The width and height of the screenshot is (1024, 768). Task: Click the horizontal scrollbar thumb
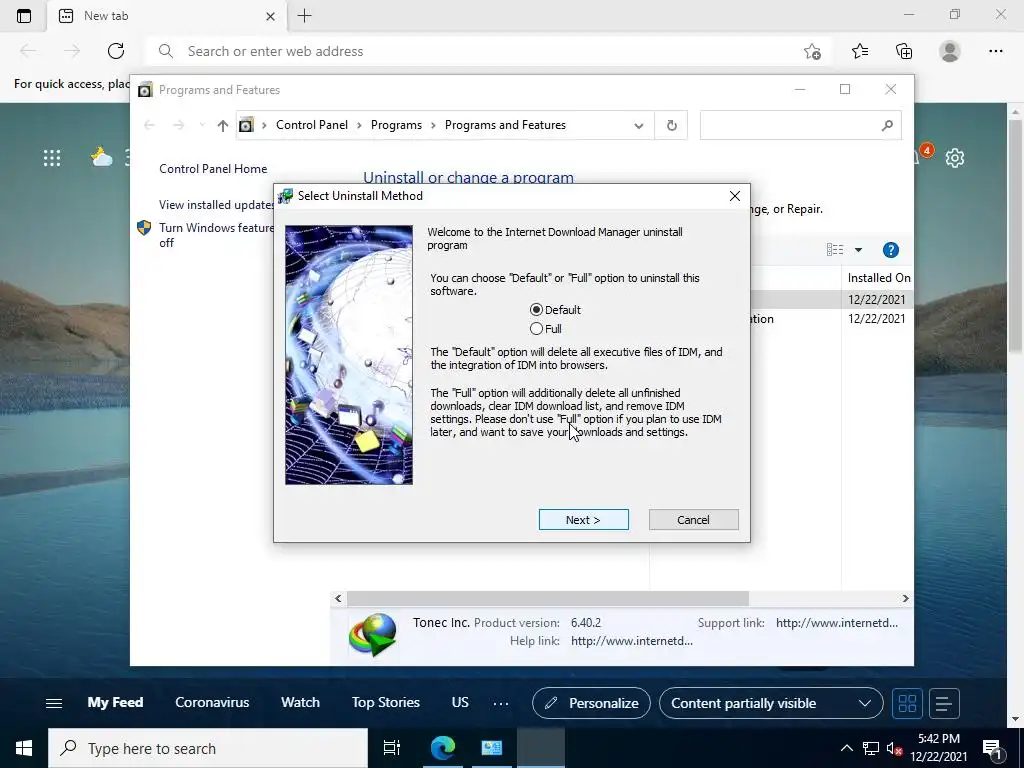[547, 598]
